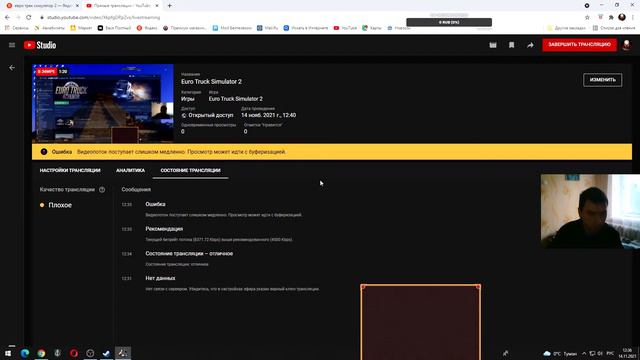Image resolution: width=640 pixels, height=360 pixels.
Task: Launch Microsoft Edge from the taskbar
Action: point(25,353)
